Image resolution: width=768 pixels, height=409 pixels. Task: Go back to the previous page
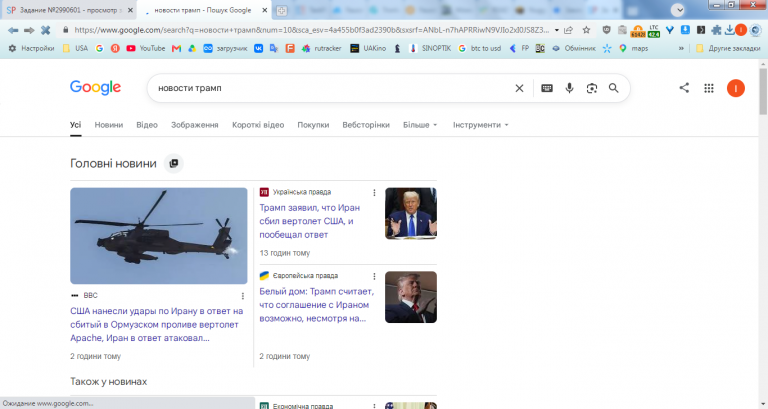[13, 30]
